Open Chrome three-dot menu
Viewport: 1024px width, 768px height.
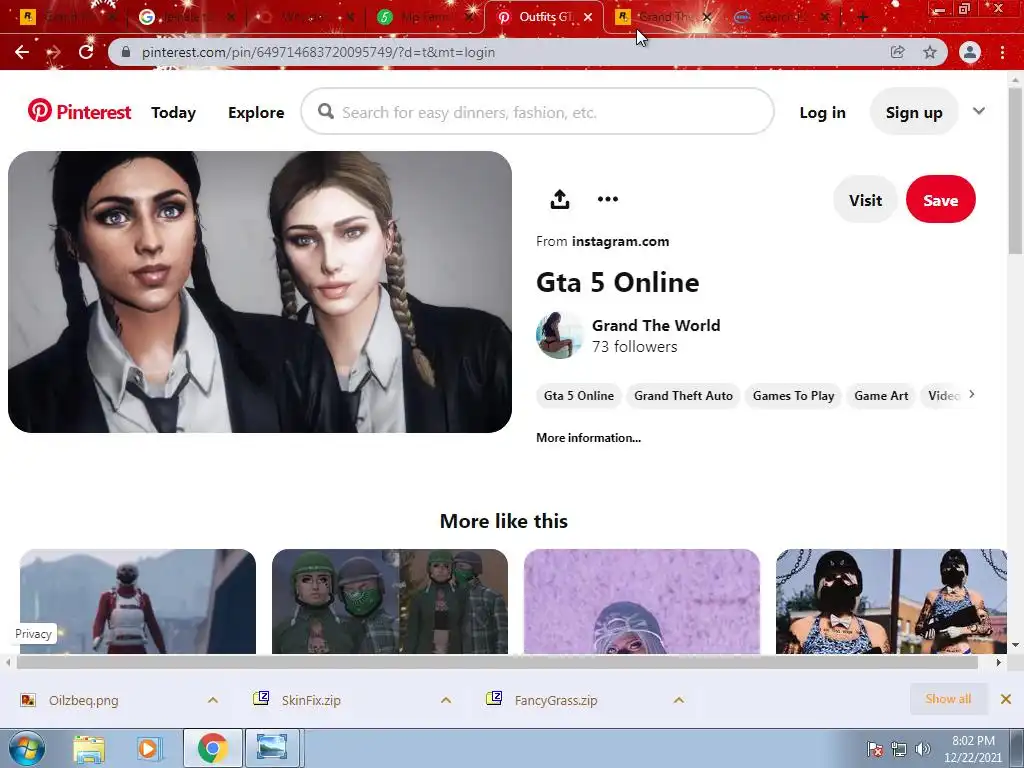pyautogui.click(x=1002, y=52)
